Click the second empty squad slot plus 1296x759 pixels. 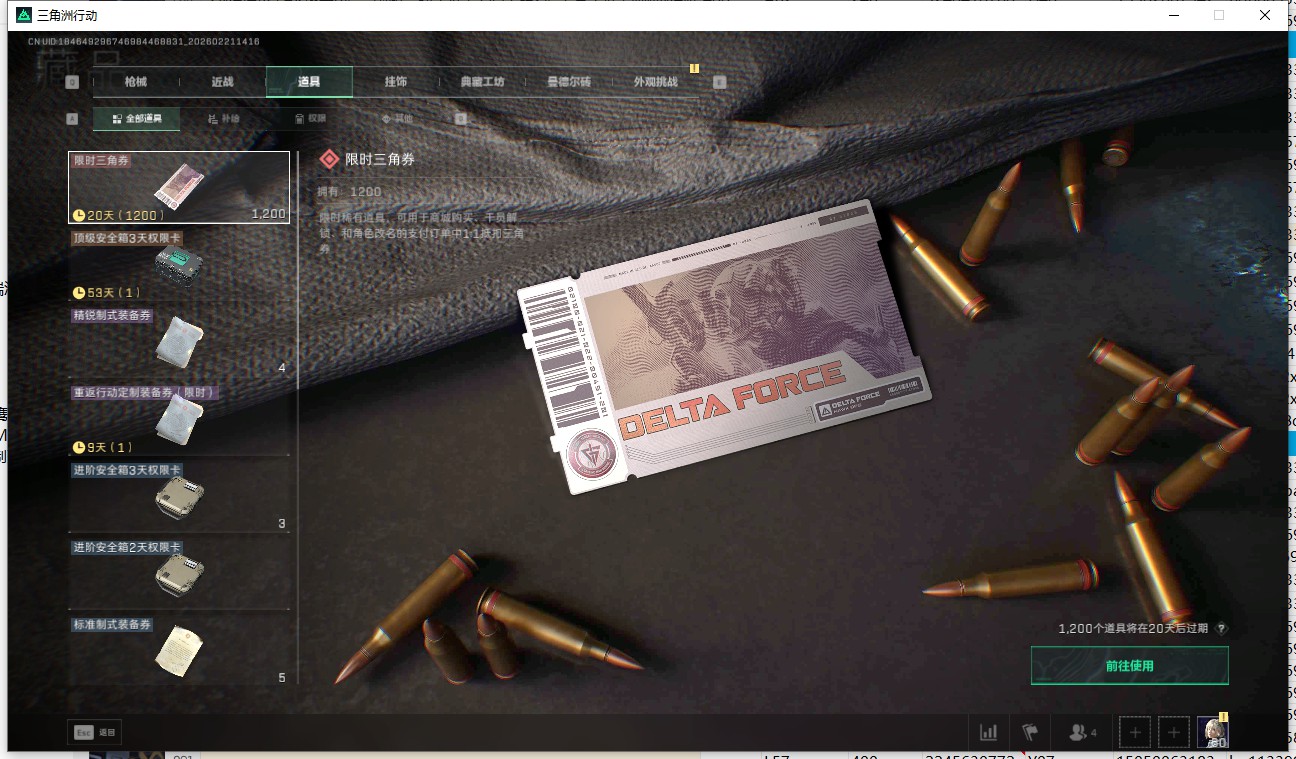click(x=1174, y=732)
